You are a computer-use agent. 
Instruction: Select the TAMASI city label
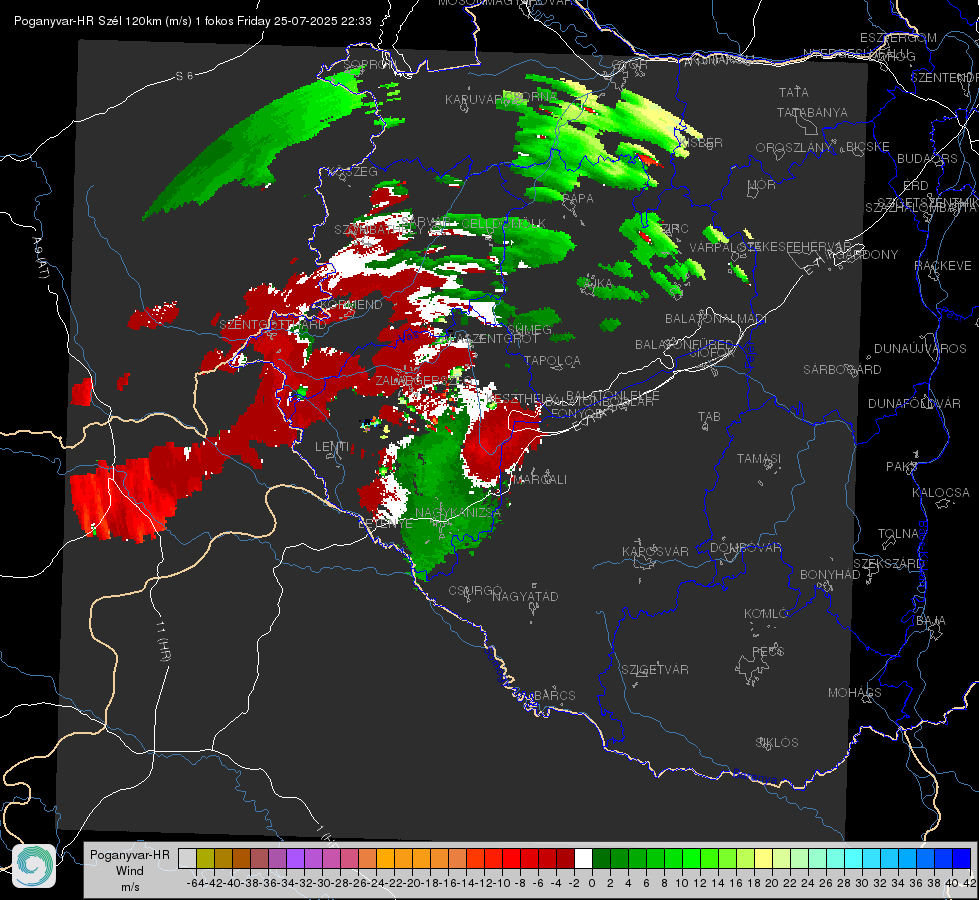tap(759, 458)
